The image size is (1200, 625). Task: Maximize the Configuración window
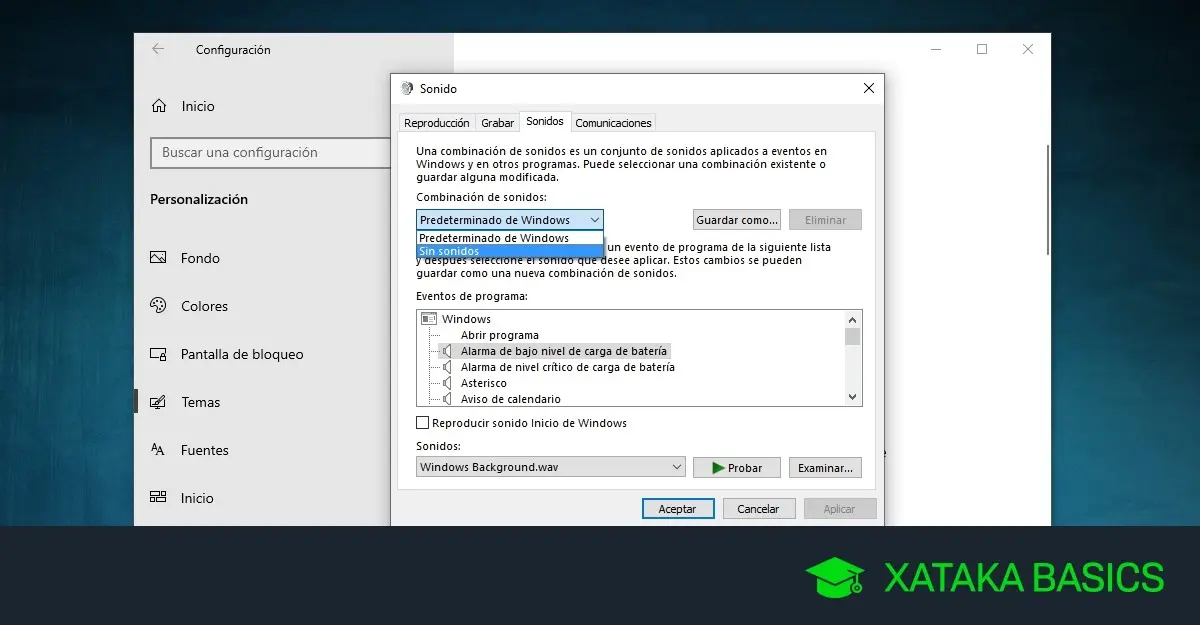[982, 49]
